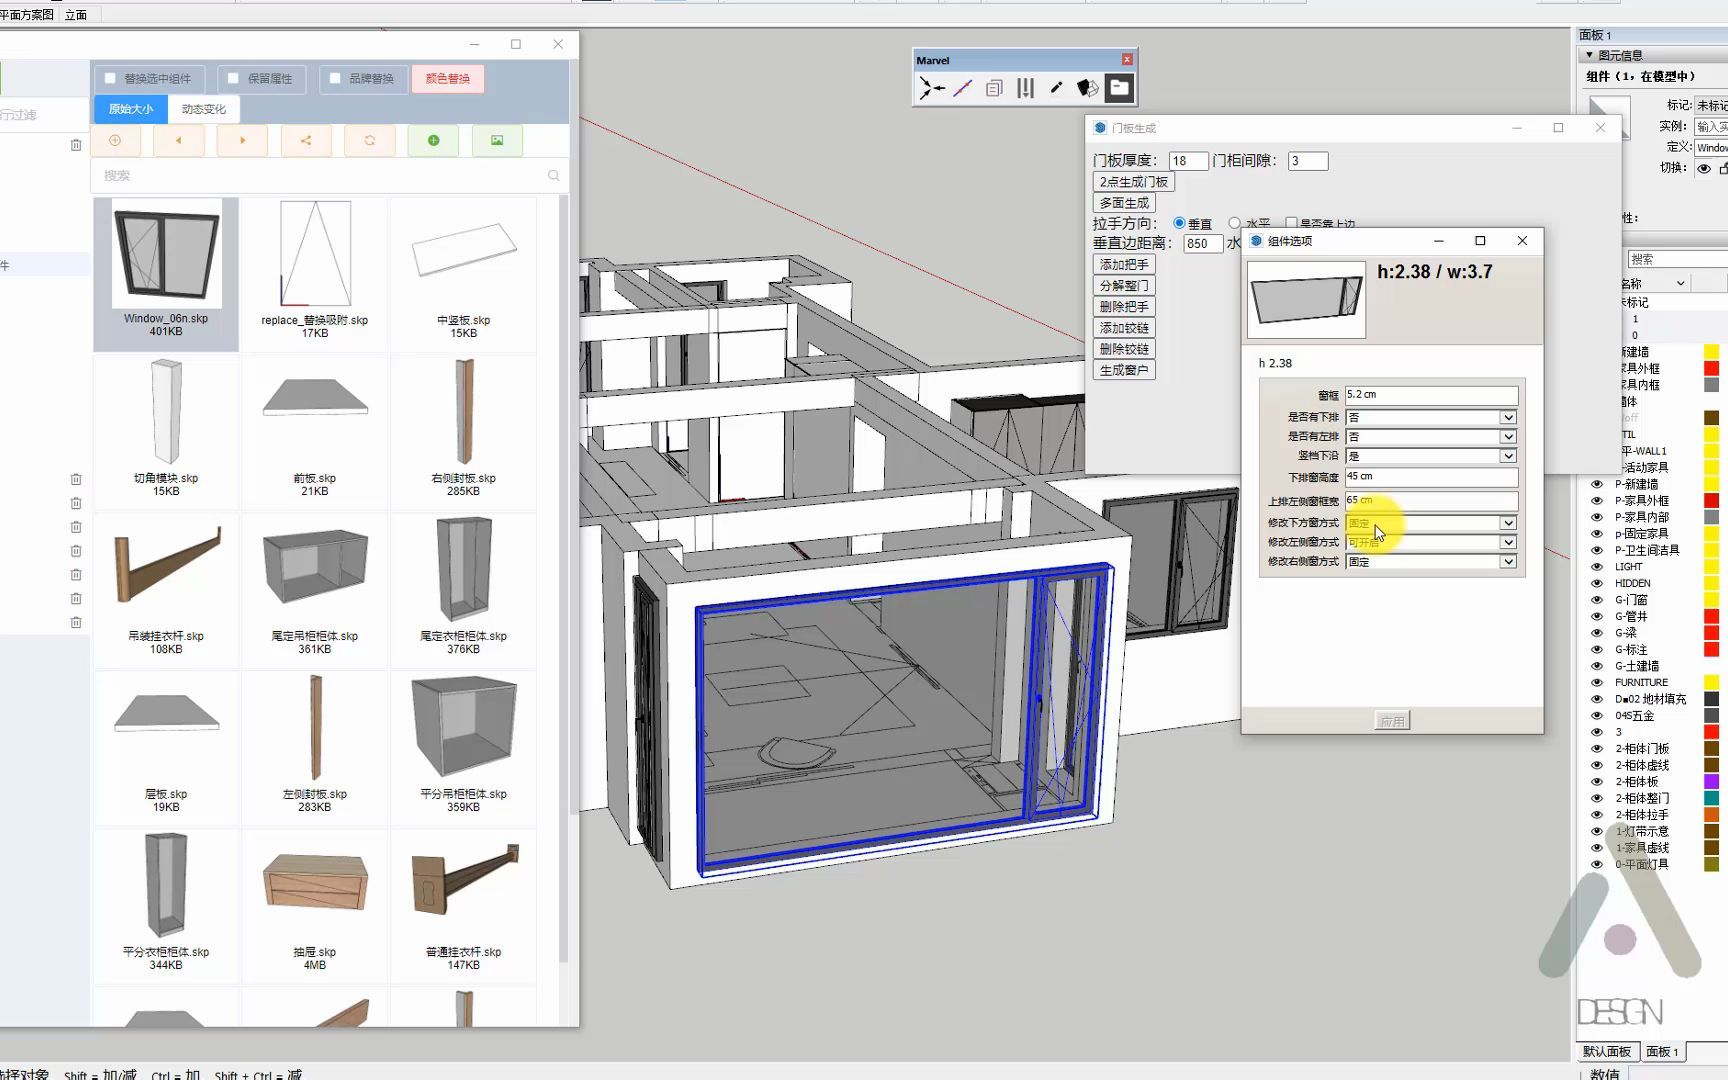Select the pencil edit tool in Marvel toolbar
Image resolution: width=1728 pixels, height=1080 pixels.
pyautogui.click(x=1056, y=88)
